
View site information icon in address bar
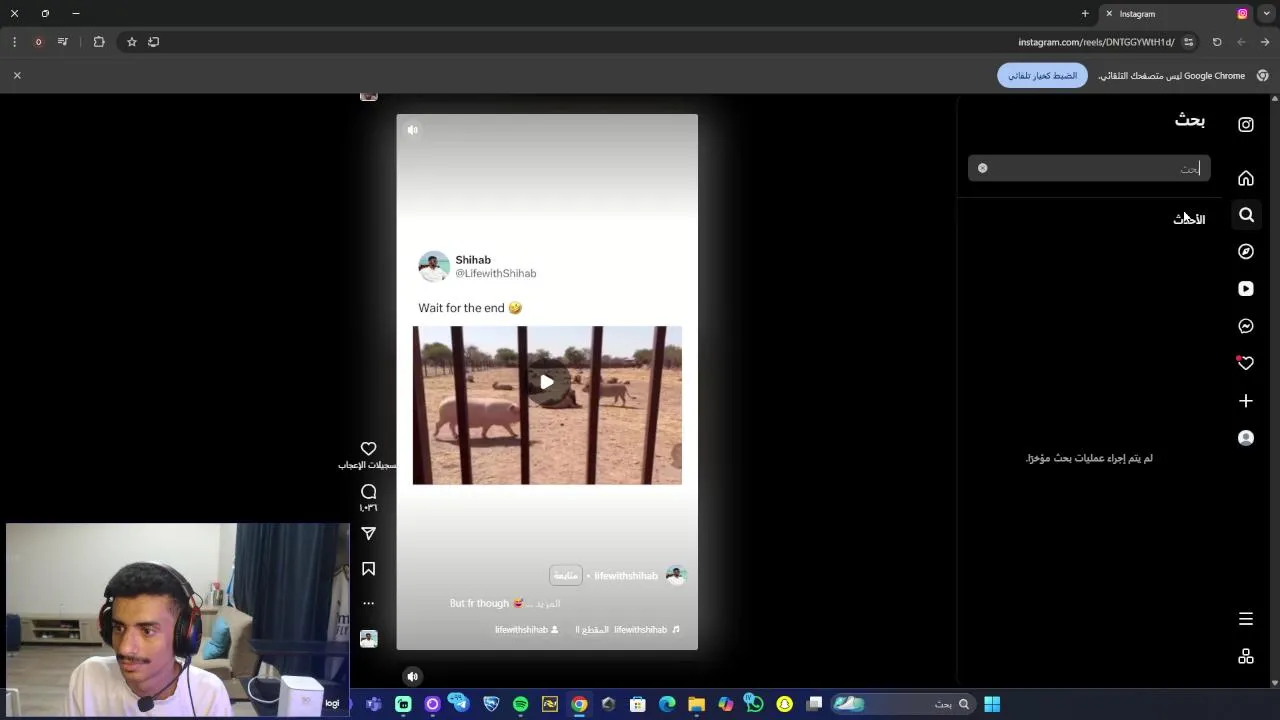(1188, 42)
